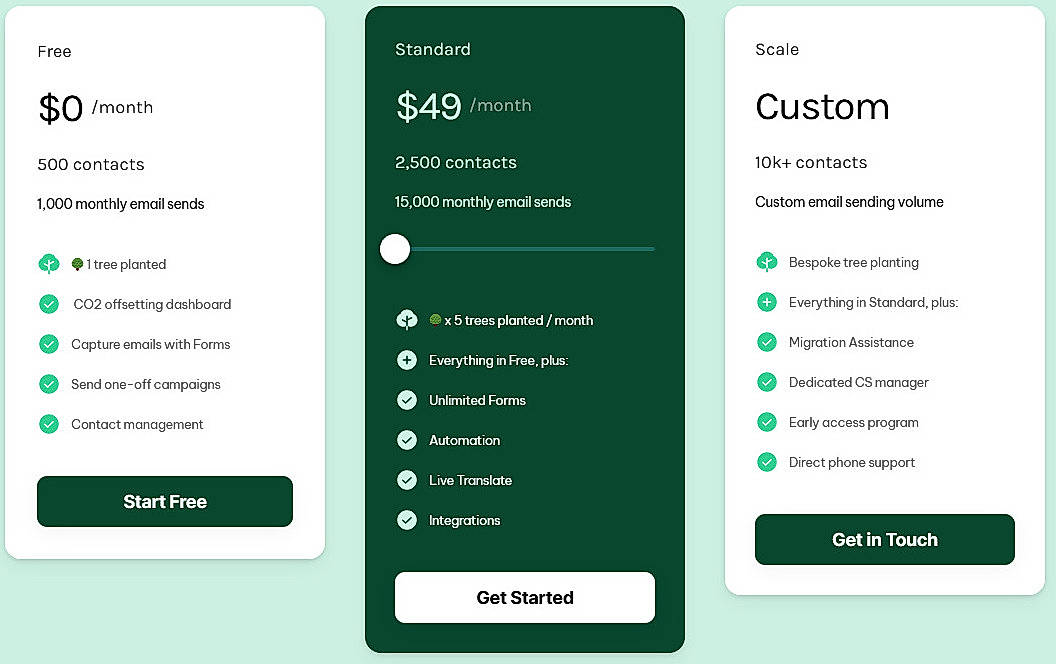The image size is (1056, 664).
Task: Select the tree icon next to Standard's tree count
Action: point(407,319)
